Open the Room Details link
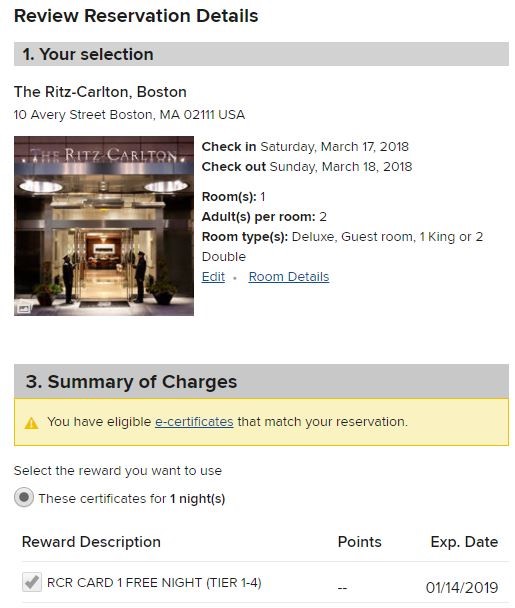The width and height of the screenshot is (515, 608). point(289,277)
